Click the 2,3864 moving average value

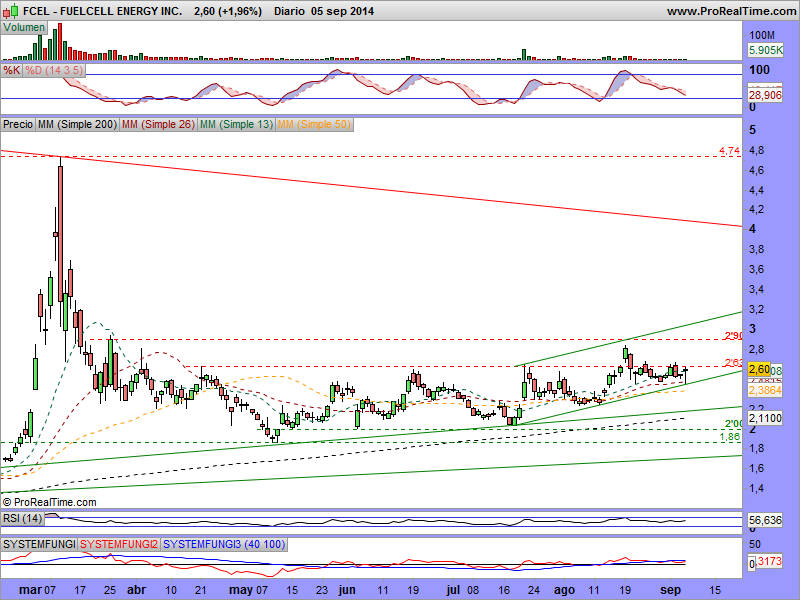pos(765,390)
